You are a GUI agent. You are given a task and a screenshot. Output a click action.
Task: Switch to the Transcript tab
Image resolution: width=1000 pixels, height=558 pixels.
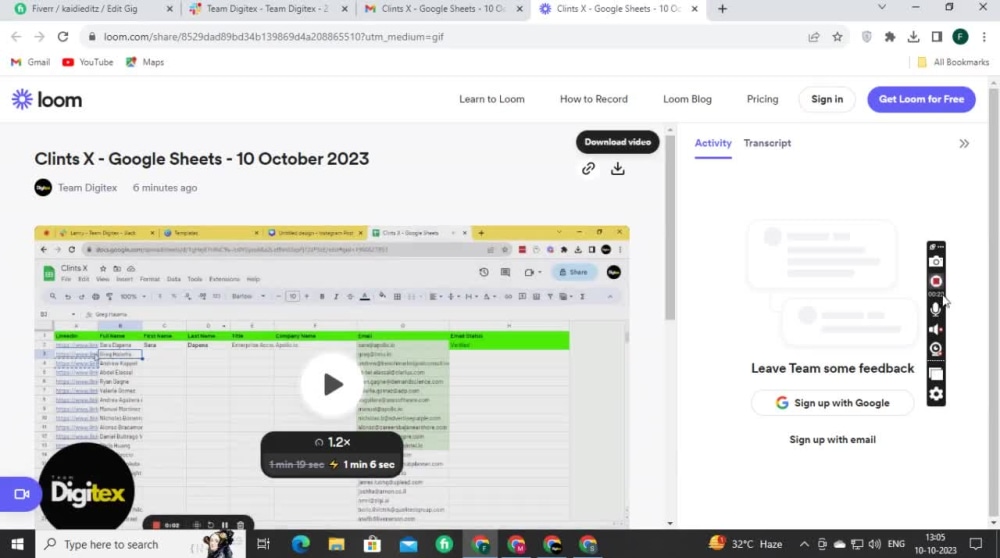click(x=767, y=143)
